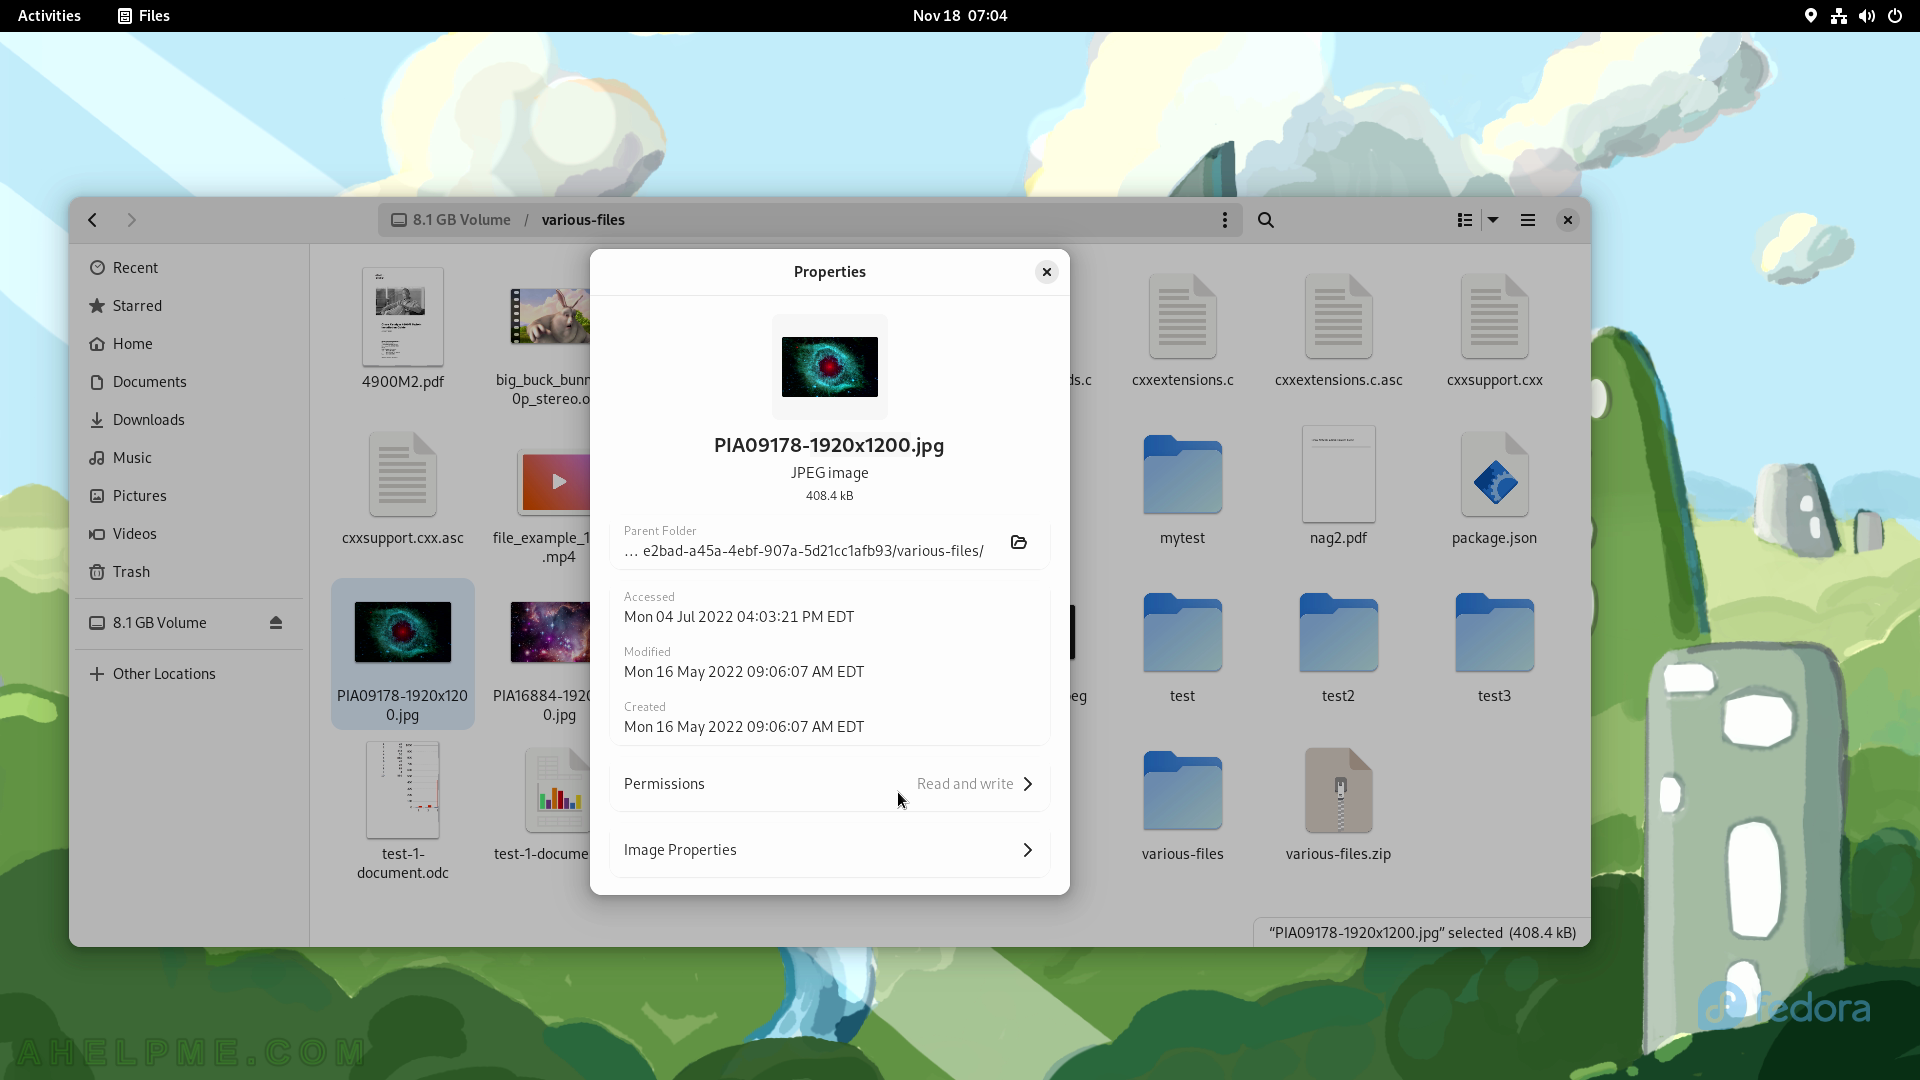Open Trash in sidebar
The image size is (1920, 1080).
click(189, 572)
